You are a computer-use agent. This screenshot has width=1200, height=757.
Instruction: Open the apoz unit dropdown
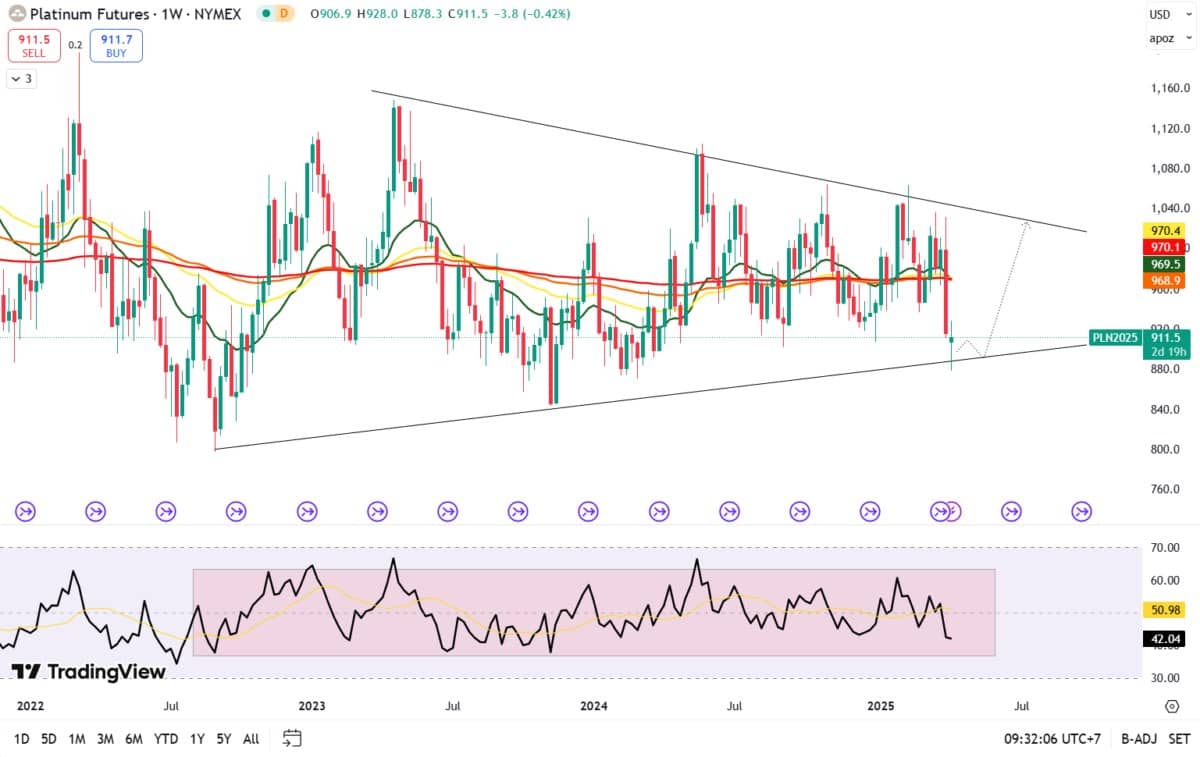(1161, 39)
